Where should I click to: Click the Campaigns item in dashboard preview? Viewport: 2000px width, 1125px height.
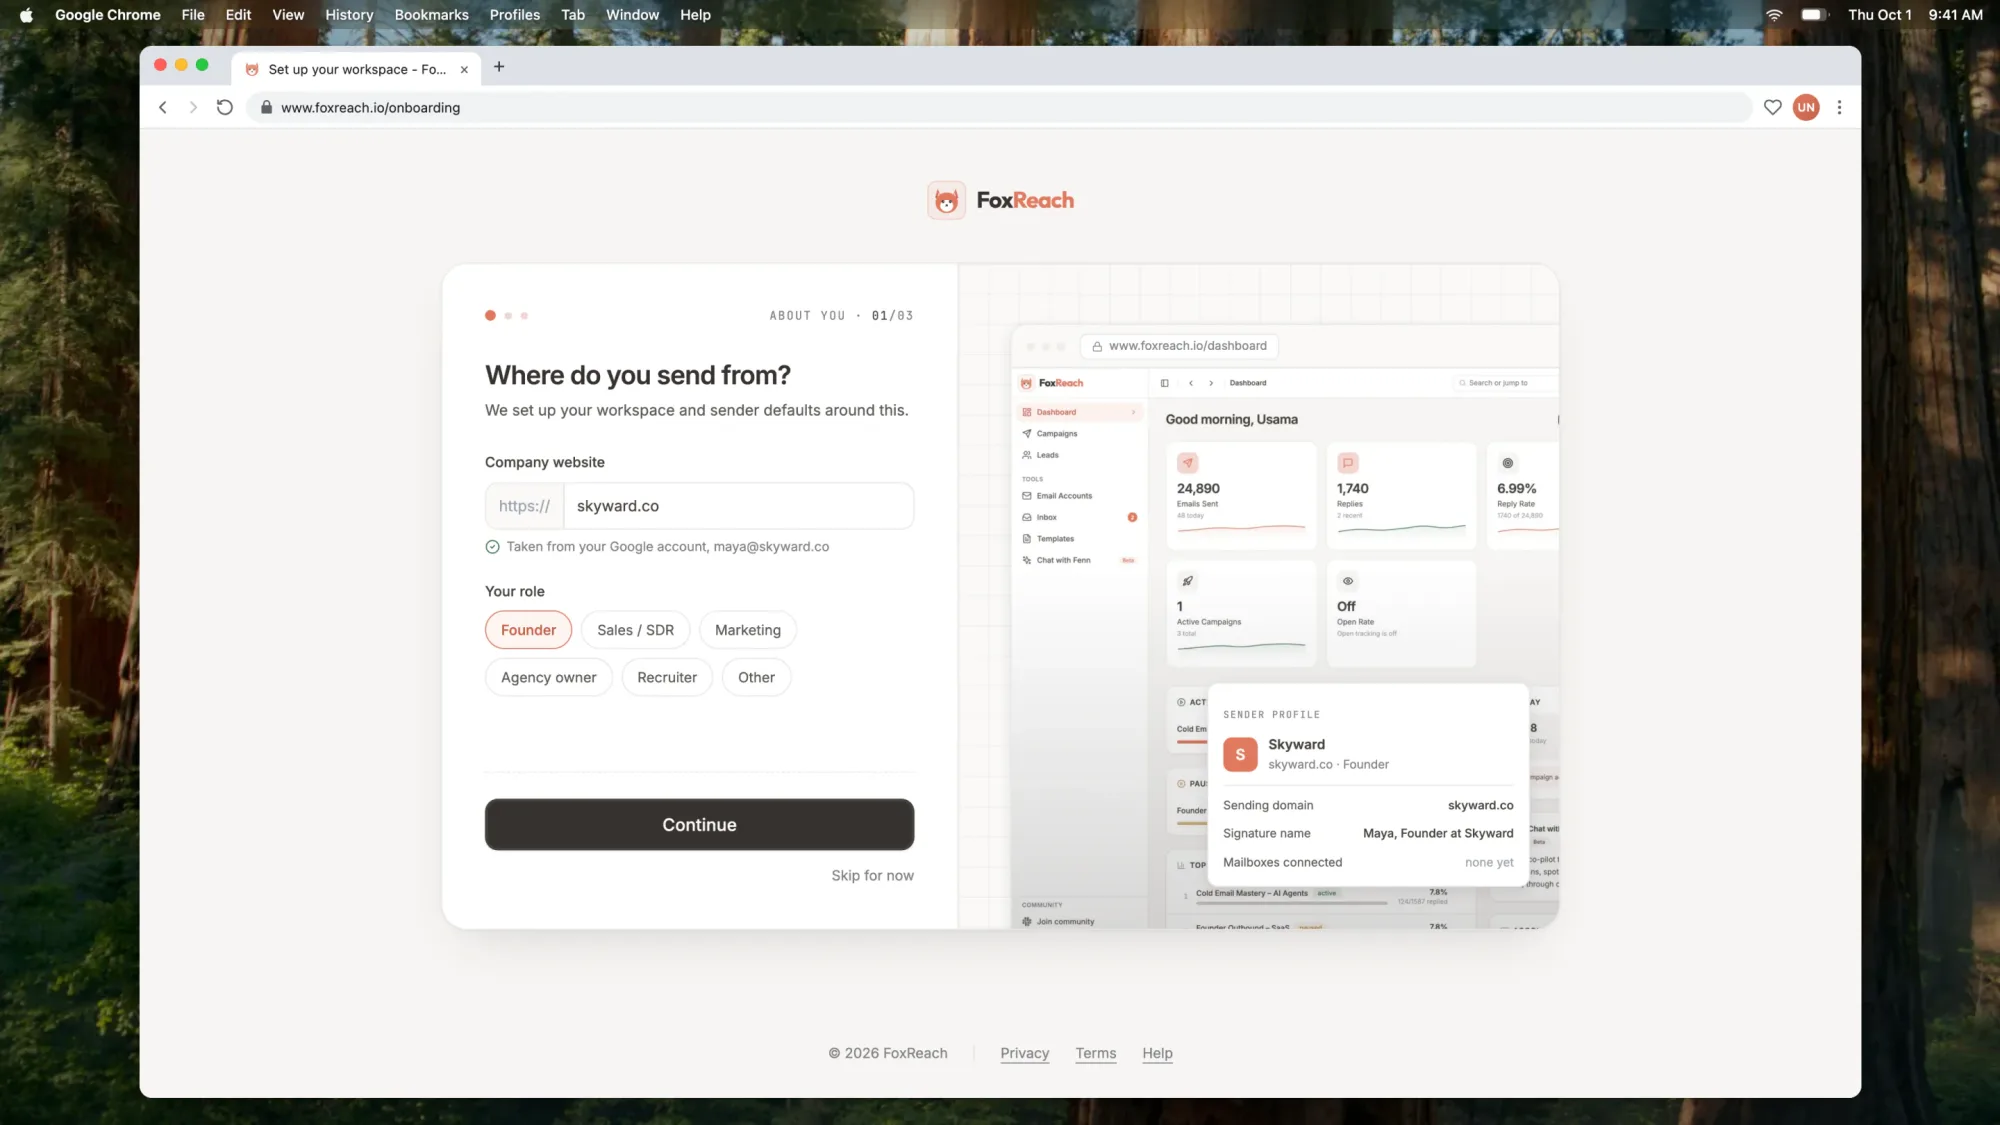point(1056,434)
